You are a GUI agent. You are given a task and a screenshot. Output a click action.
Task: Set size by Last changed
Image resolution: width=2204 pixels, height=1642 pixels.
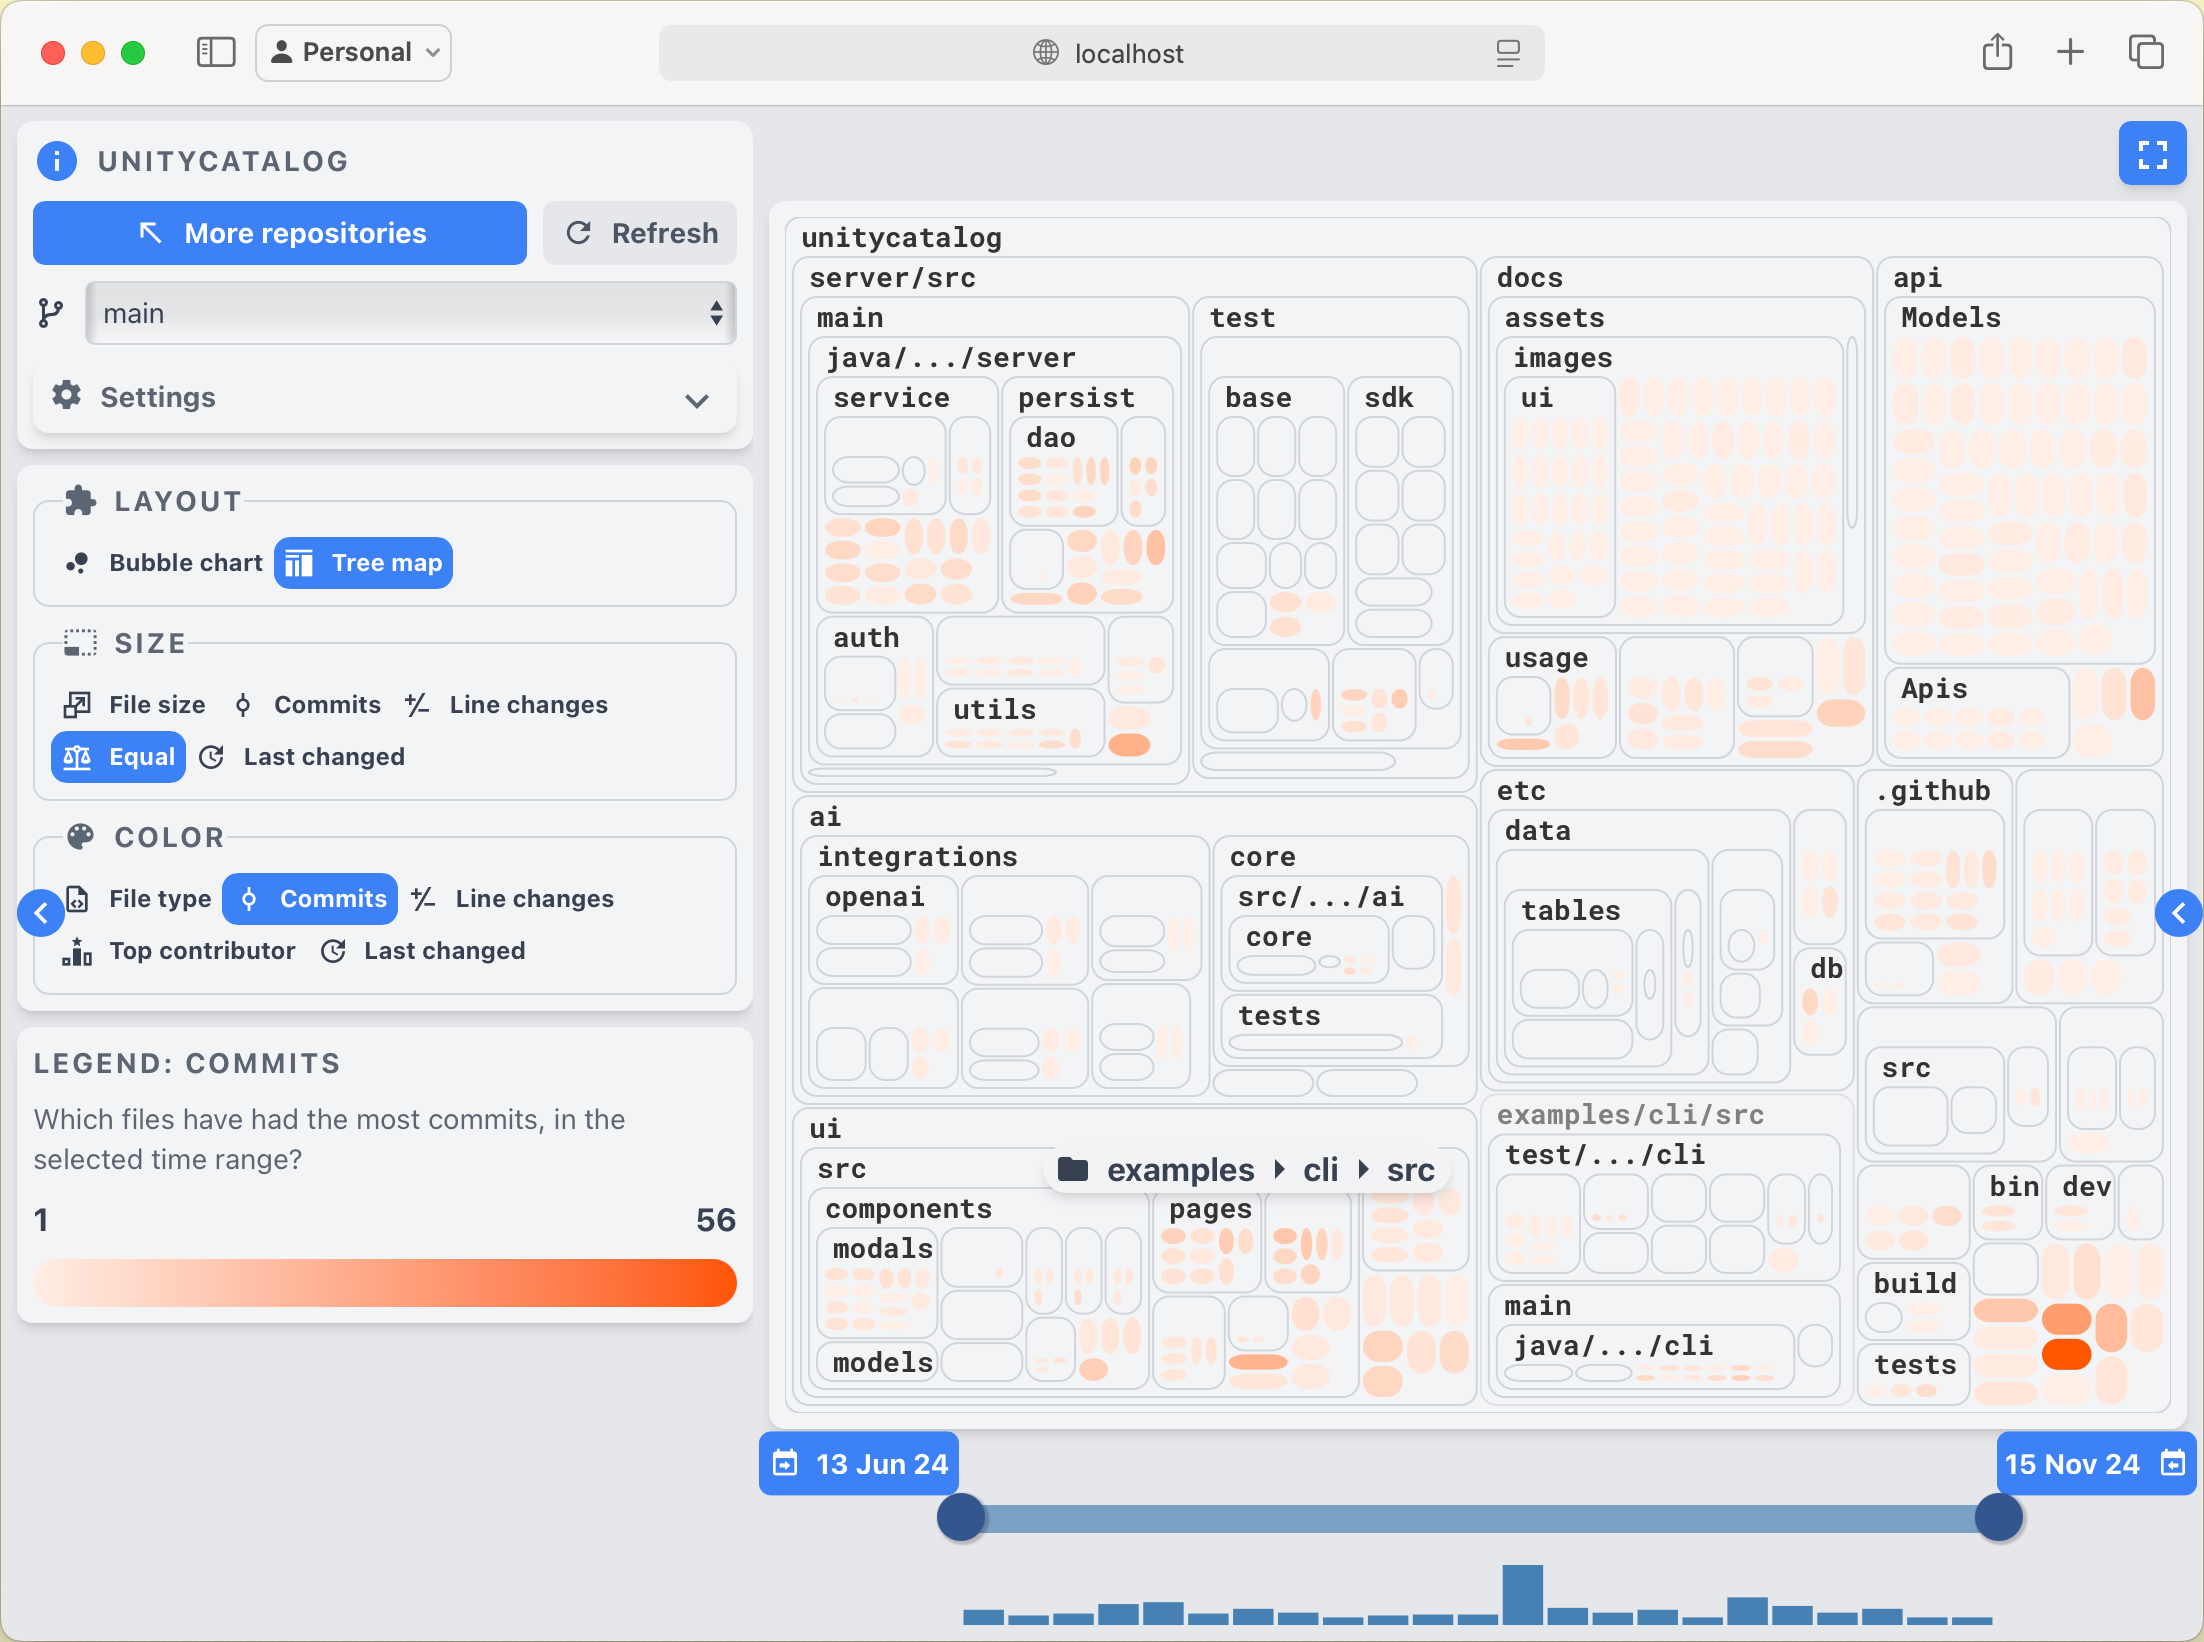tap(302, 757)
